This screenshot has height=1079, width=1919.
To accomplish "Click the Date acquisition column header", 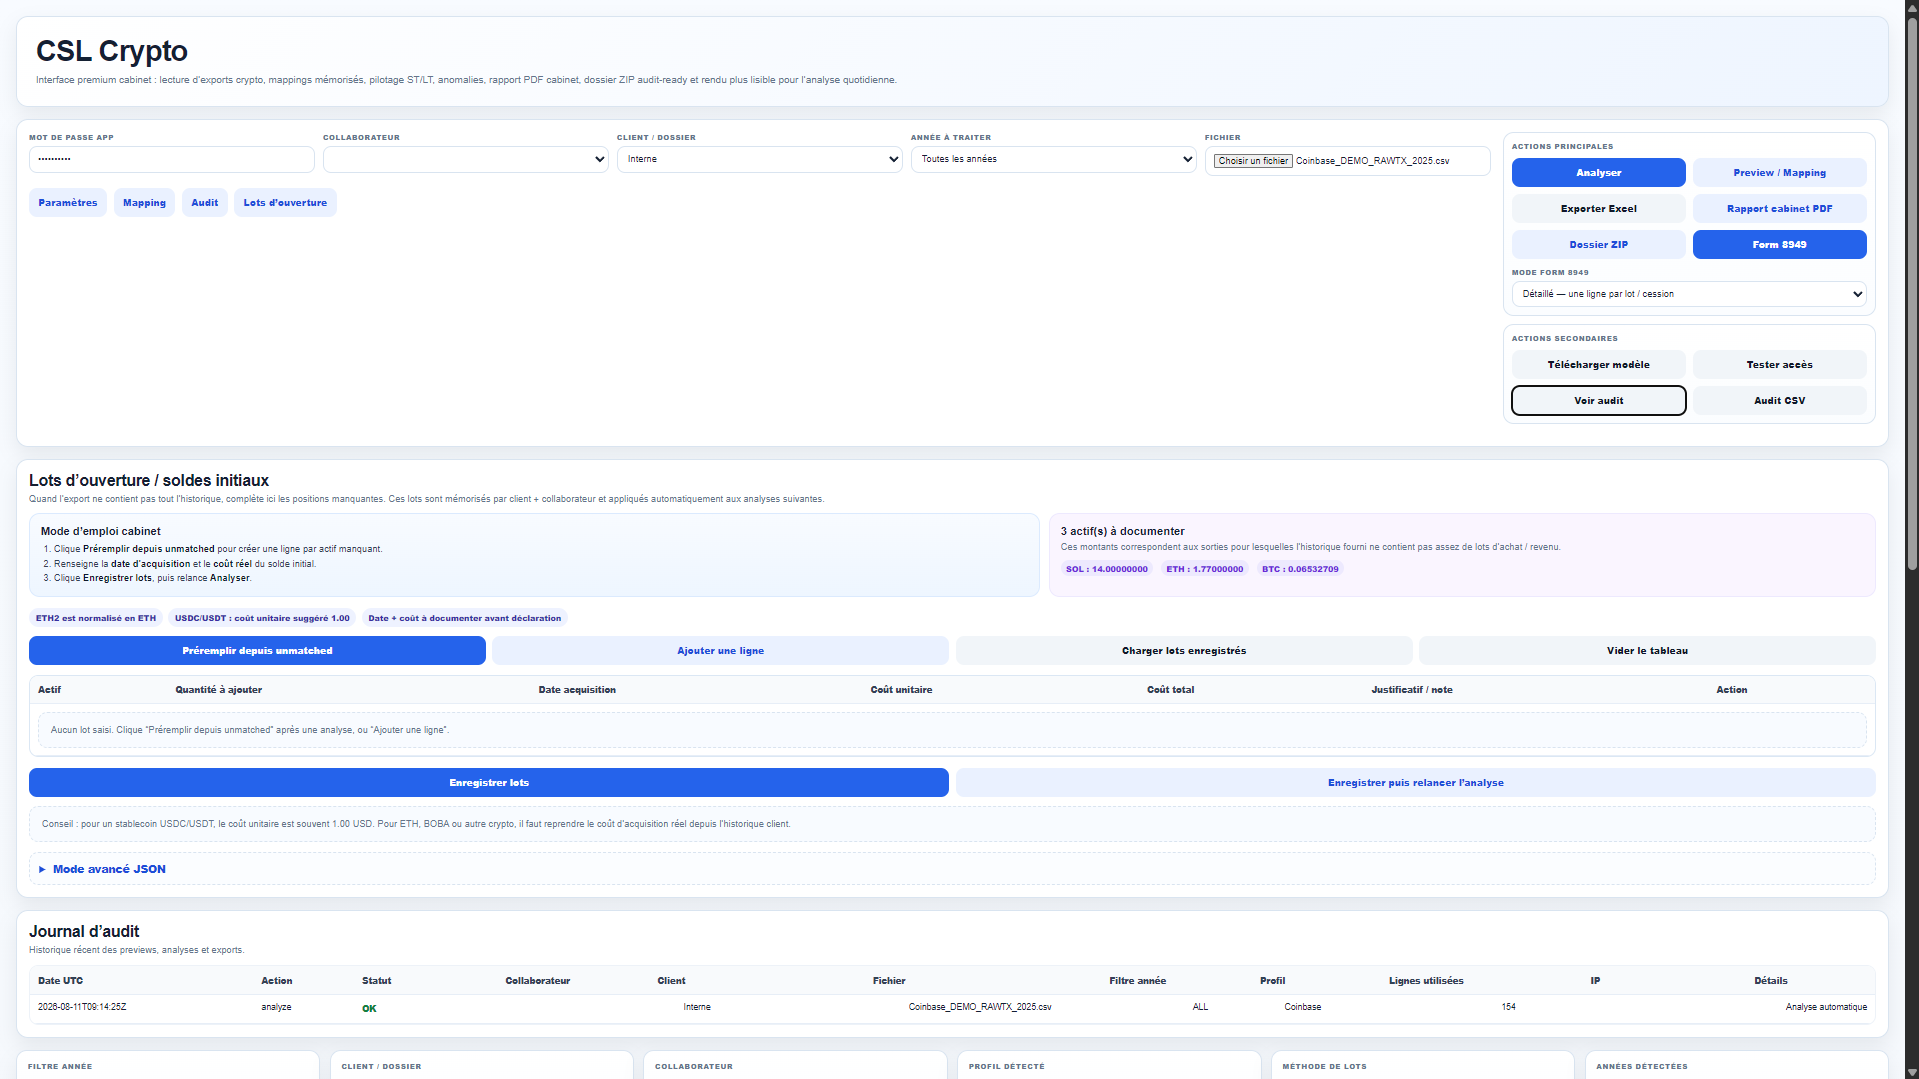I will coord(577,690).
